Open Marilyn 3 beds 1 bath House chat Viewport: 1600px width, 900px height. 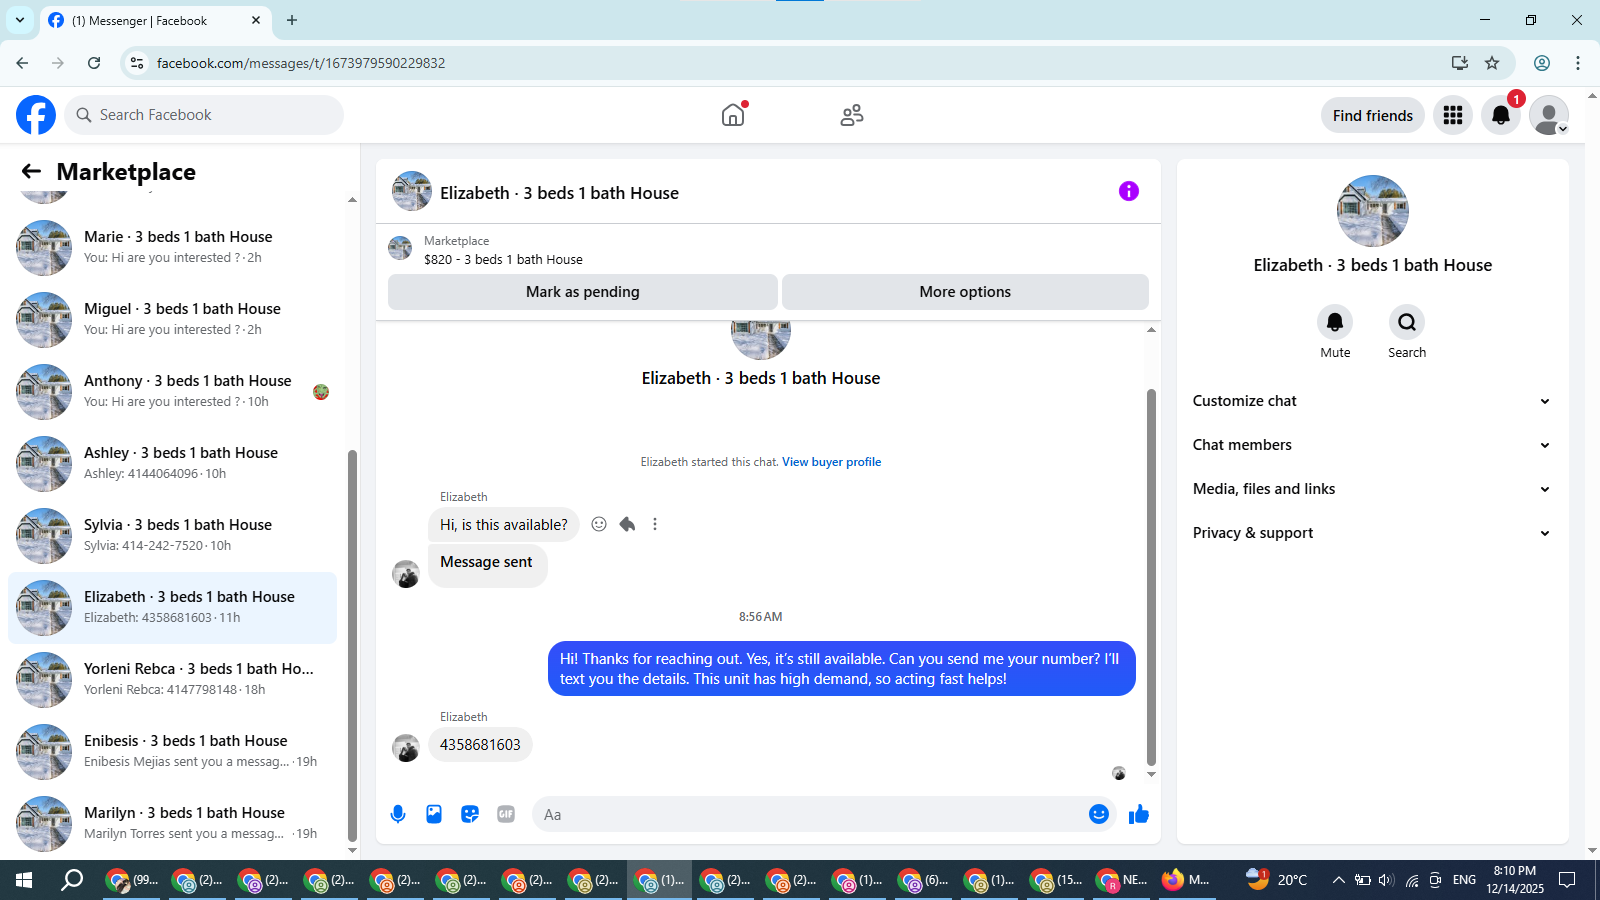[x=173, y=823]
